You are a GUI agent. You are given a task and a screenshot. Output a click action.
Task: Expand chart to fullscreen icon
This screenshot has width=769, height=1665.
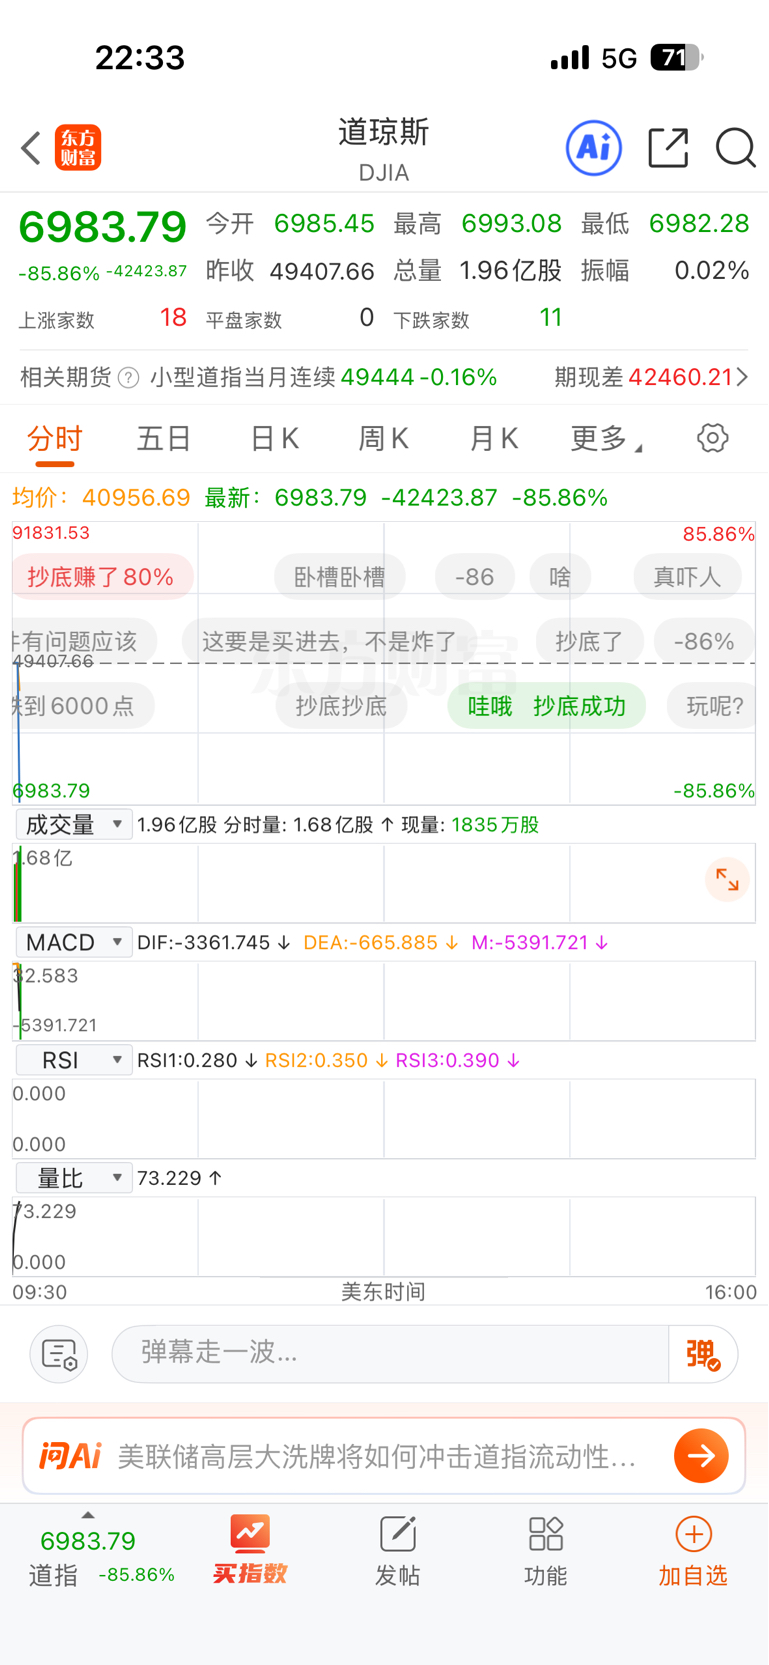(727, 880)
